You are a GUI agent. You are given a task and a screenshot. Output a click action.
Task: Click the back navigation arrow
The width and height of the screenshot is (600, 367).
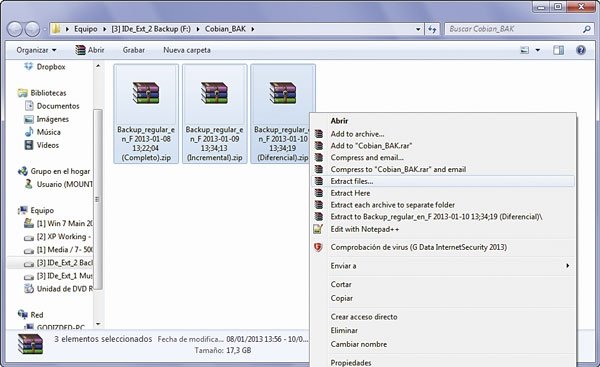pyautogui.click(x=15, y=29)
